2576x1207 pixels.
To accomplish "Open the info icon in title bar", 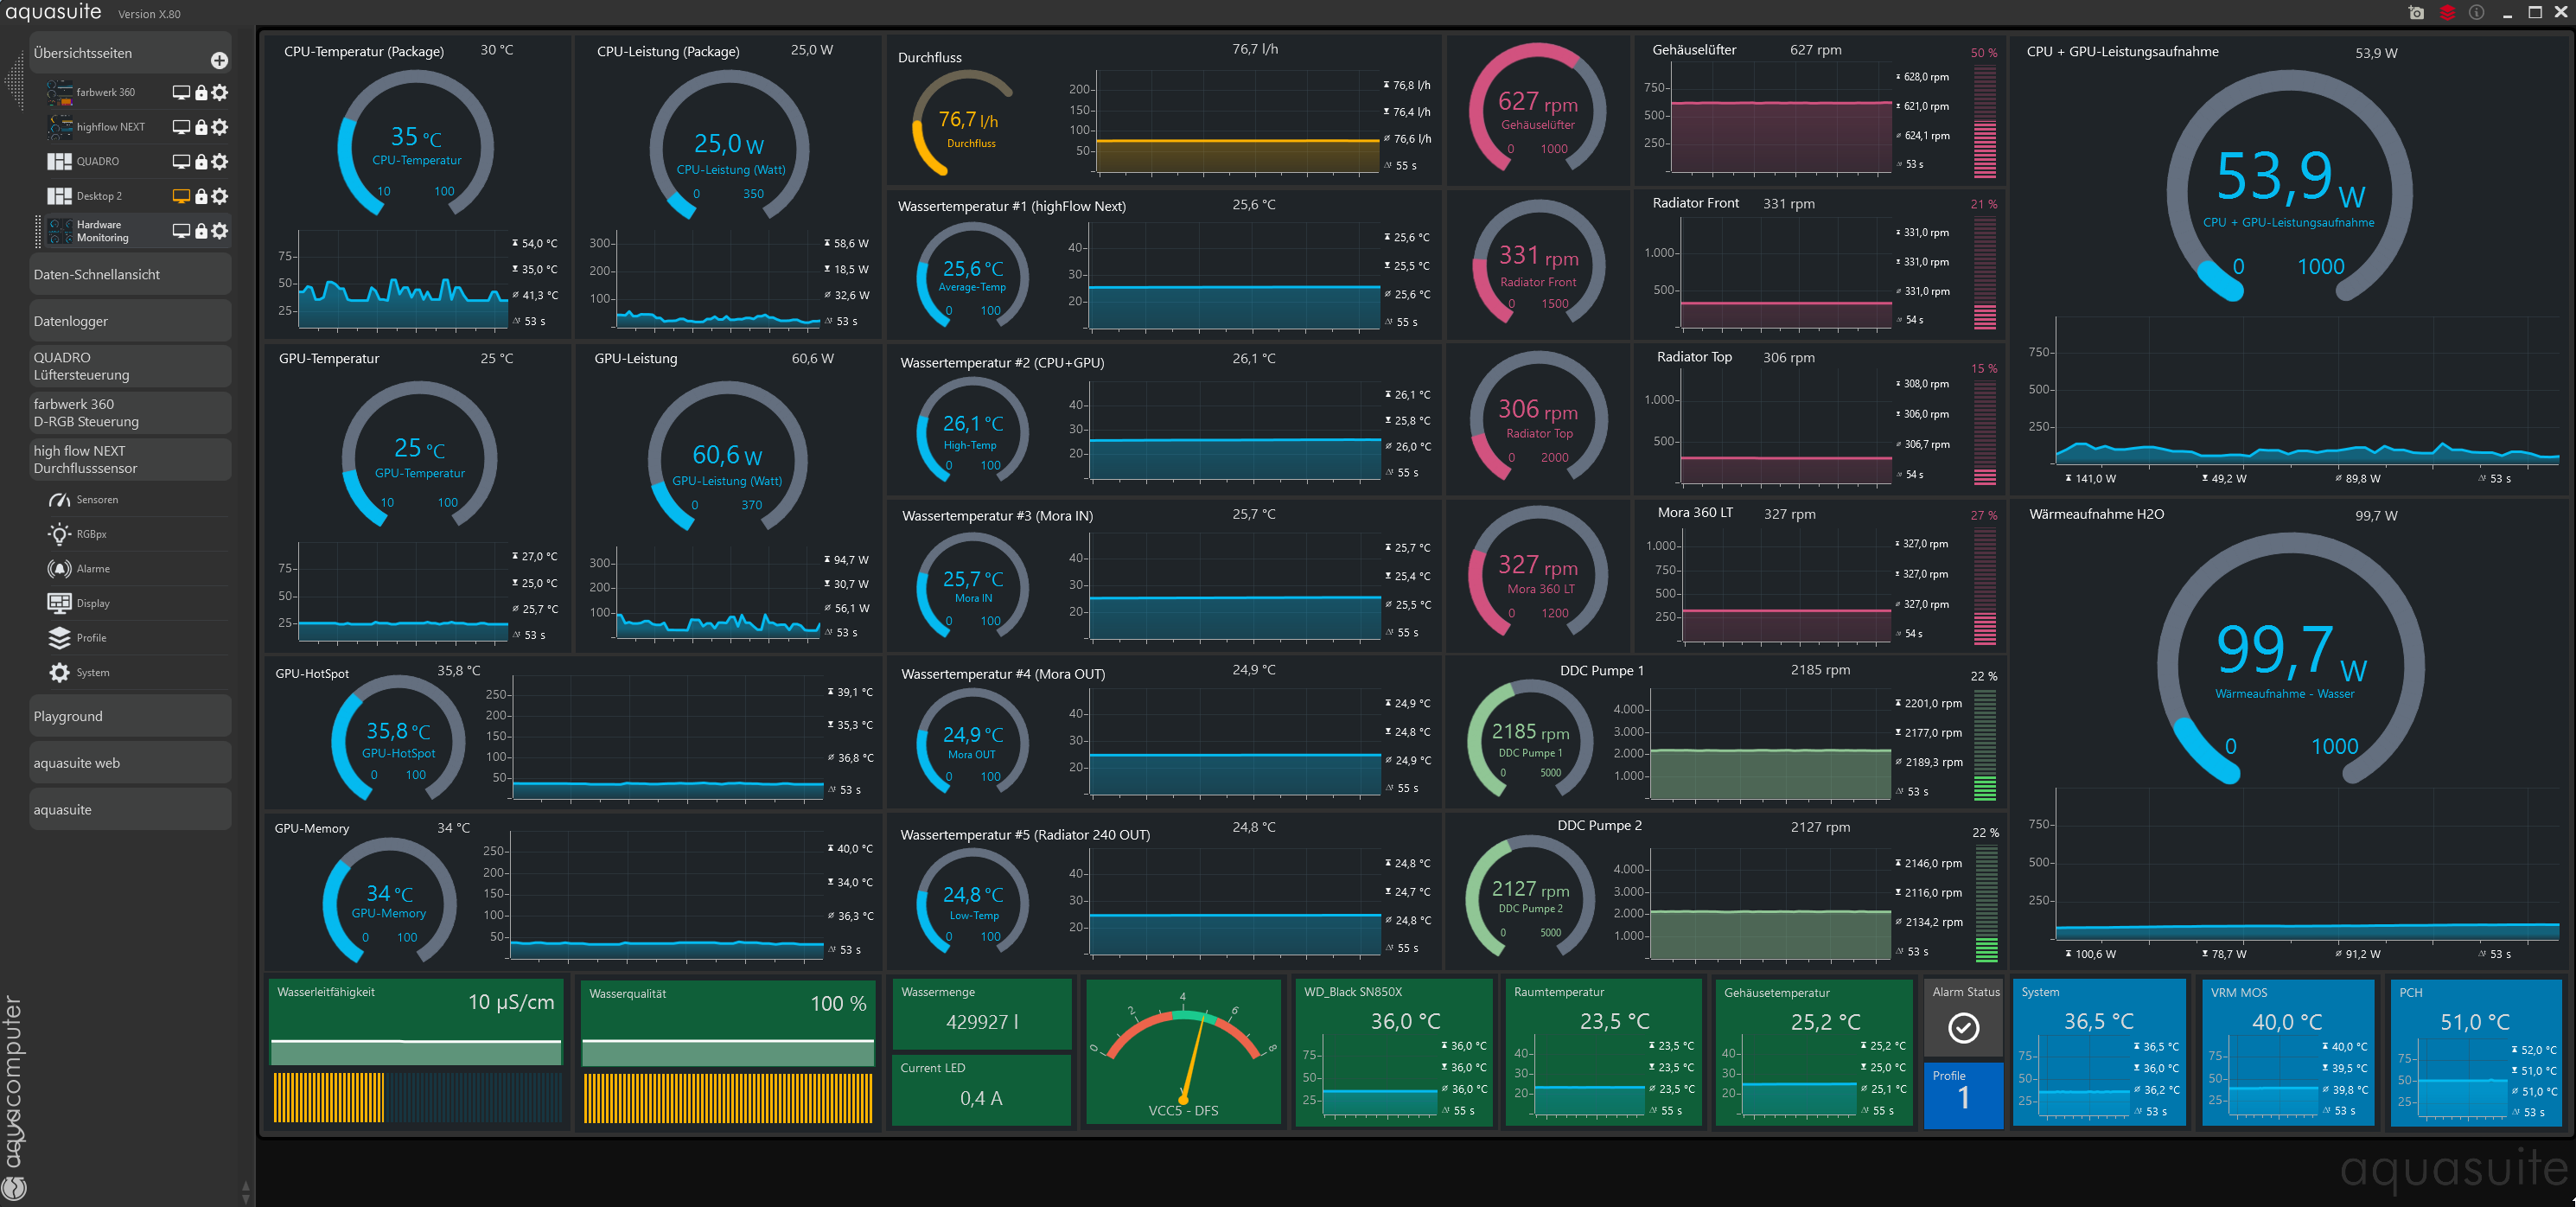I will pos(2476,13).
